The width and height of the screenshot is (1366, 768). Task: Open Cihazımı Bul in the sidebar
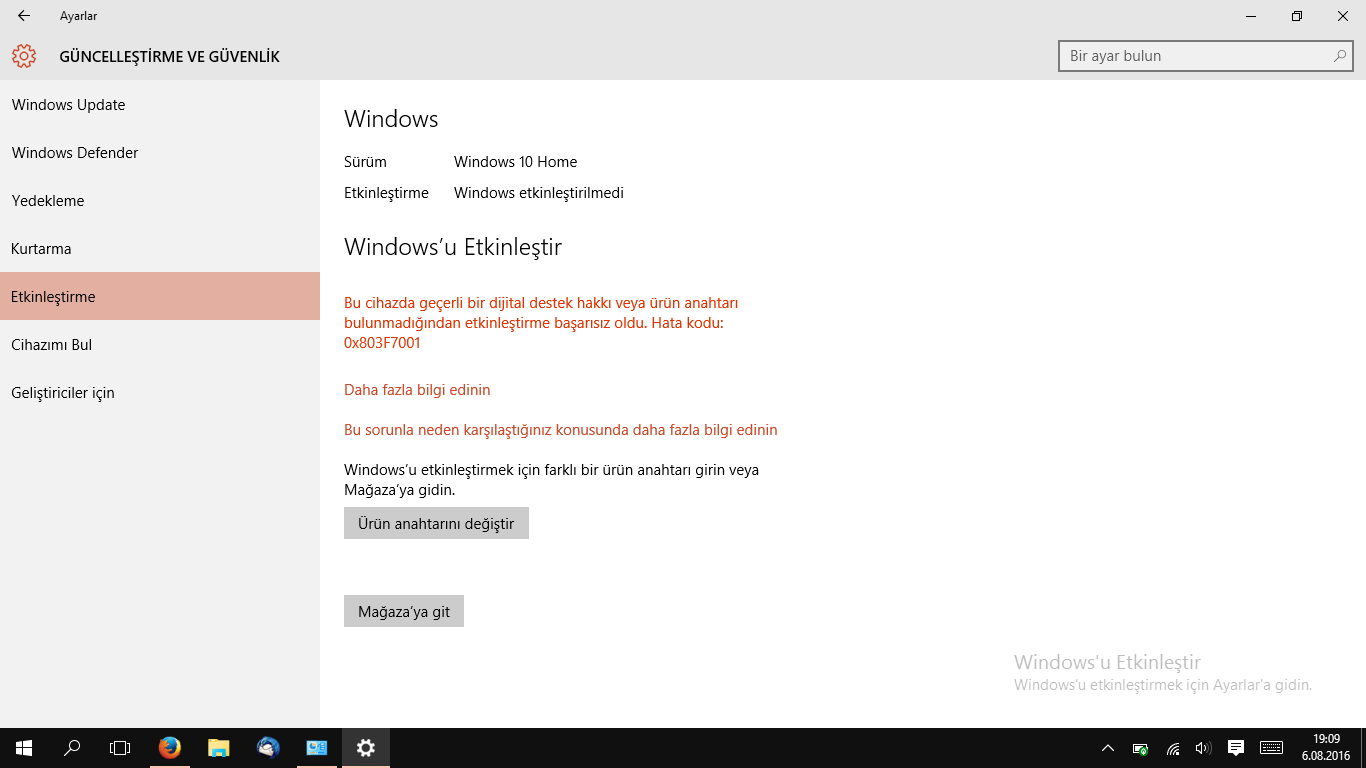(160, 345)
